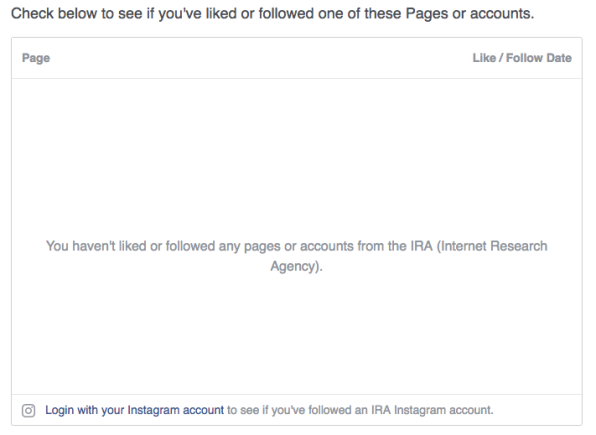The height and width of the screenshot is (435, 596).
Task: Click the word 'Login' in the footer link
Action: (x=59, y=410)
